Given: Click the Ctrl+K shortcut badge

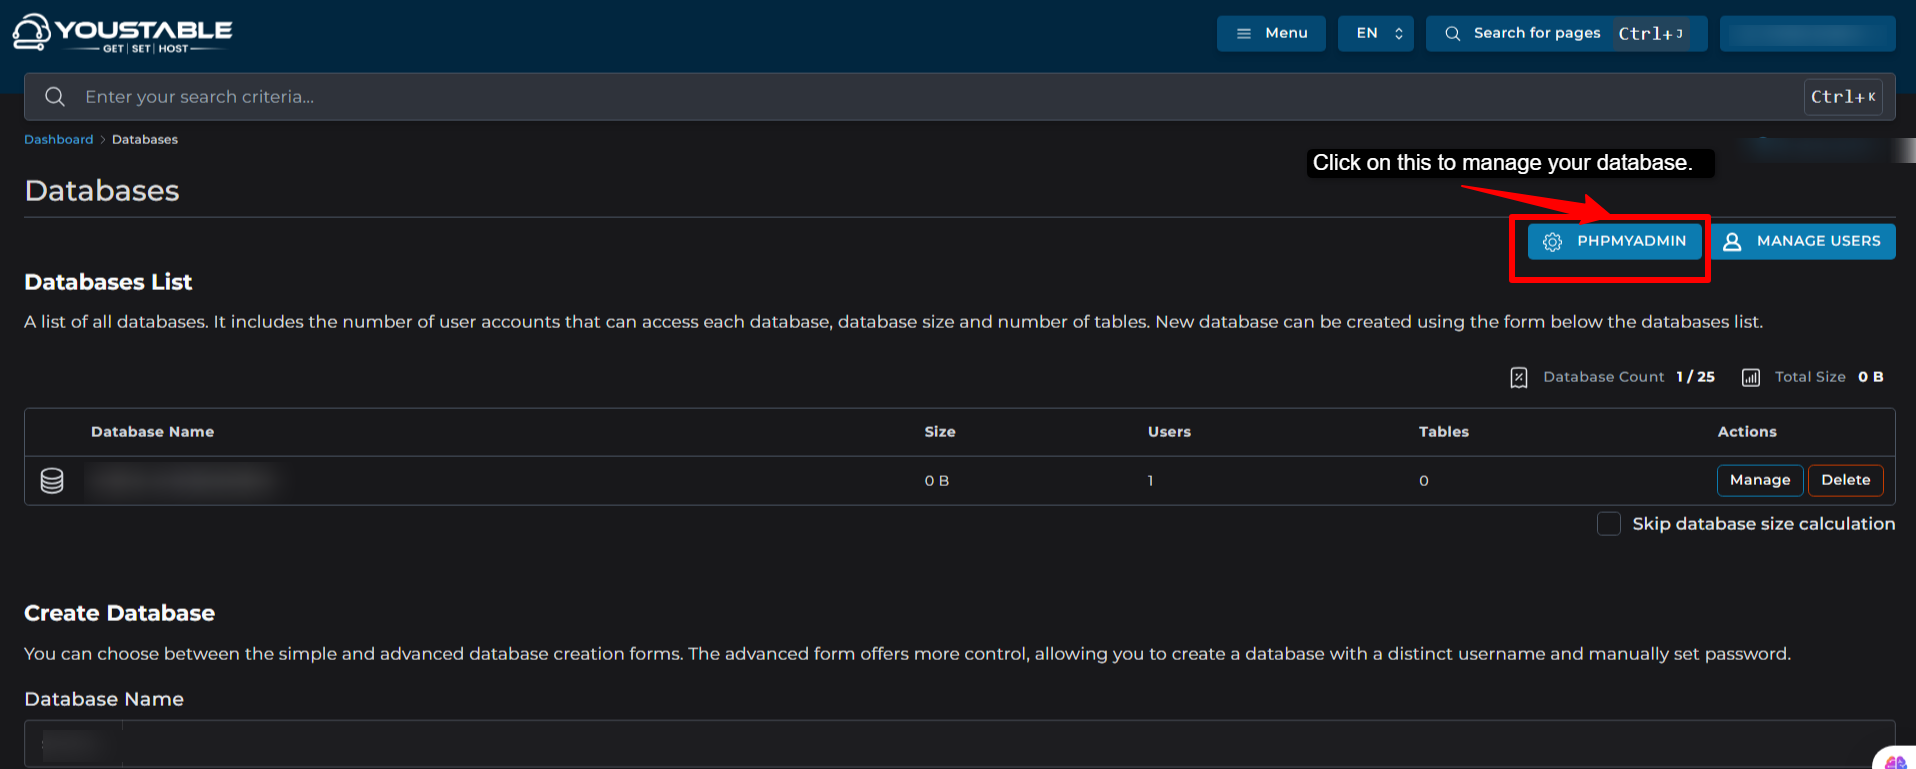Looking at the screenshot, I should pos(1843,97).
